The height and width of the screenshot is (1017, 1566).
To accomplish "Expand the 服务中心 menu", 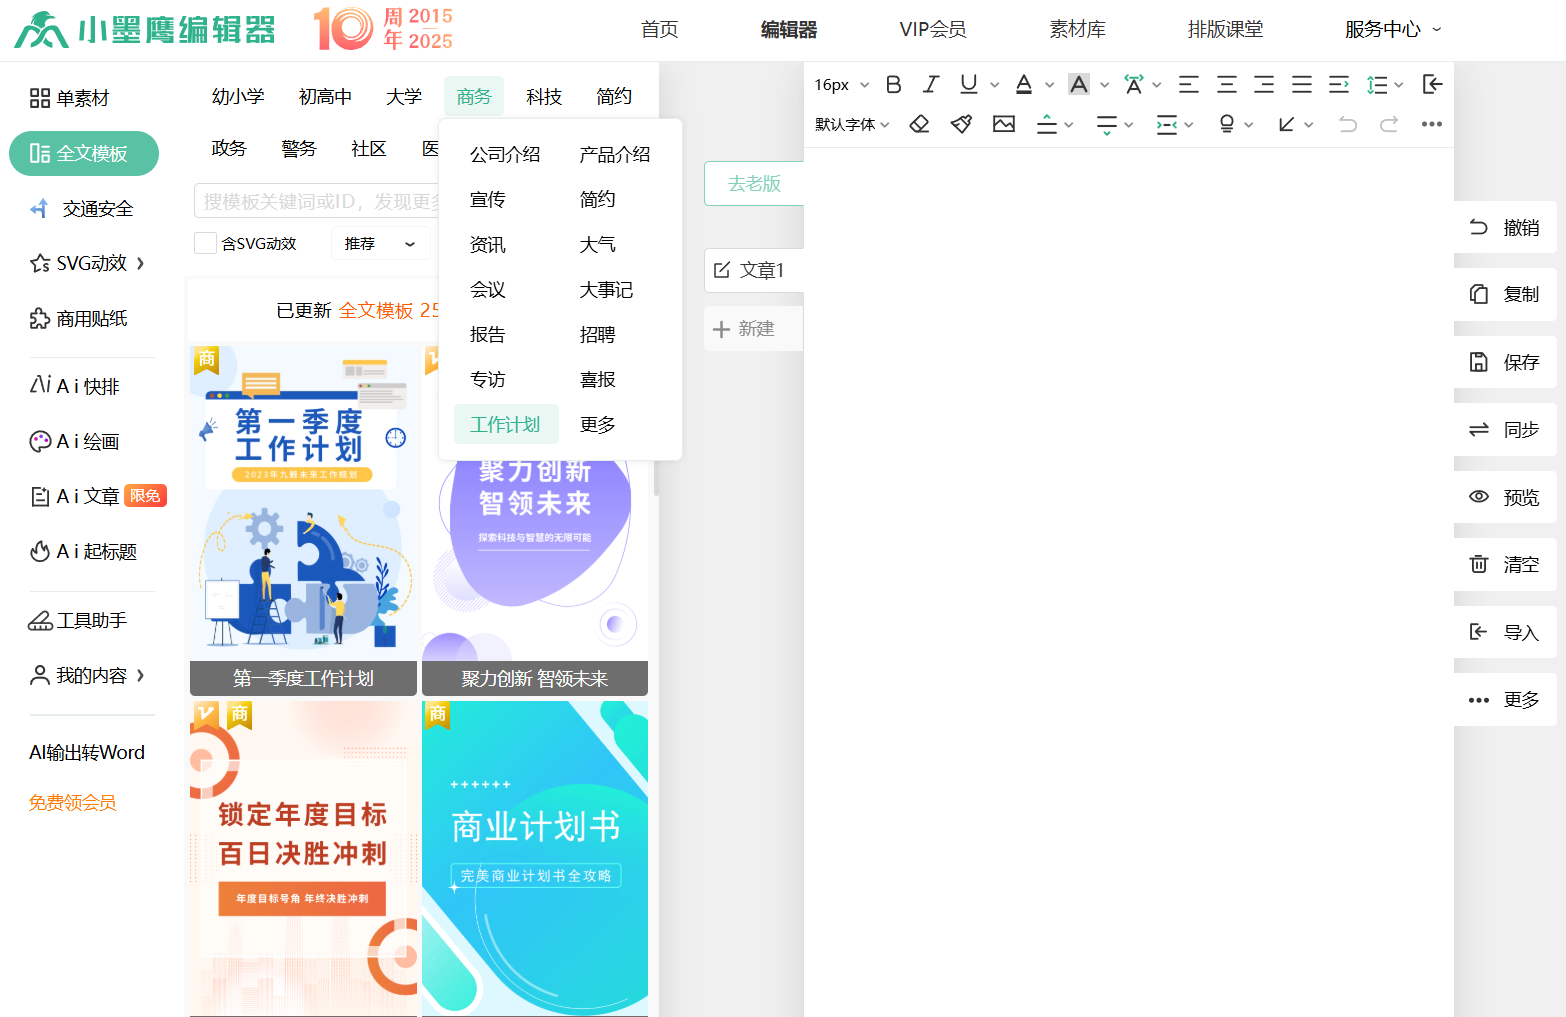I will click(x=1392, y=30).
